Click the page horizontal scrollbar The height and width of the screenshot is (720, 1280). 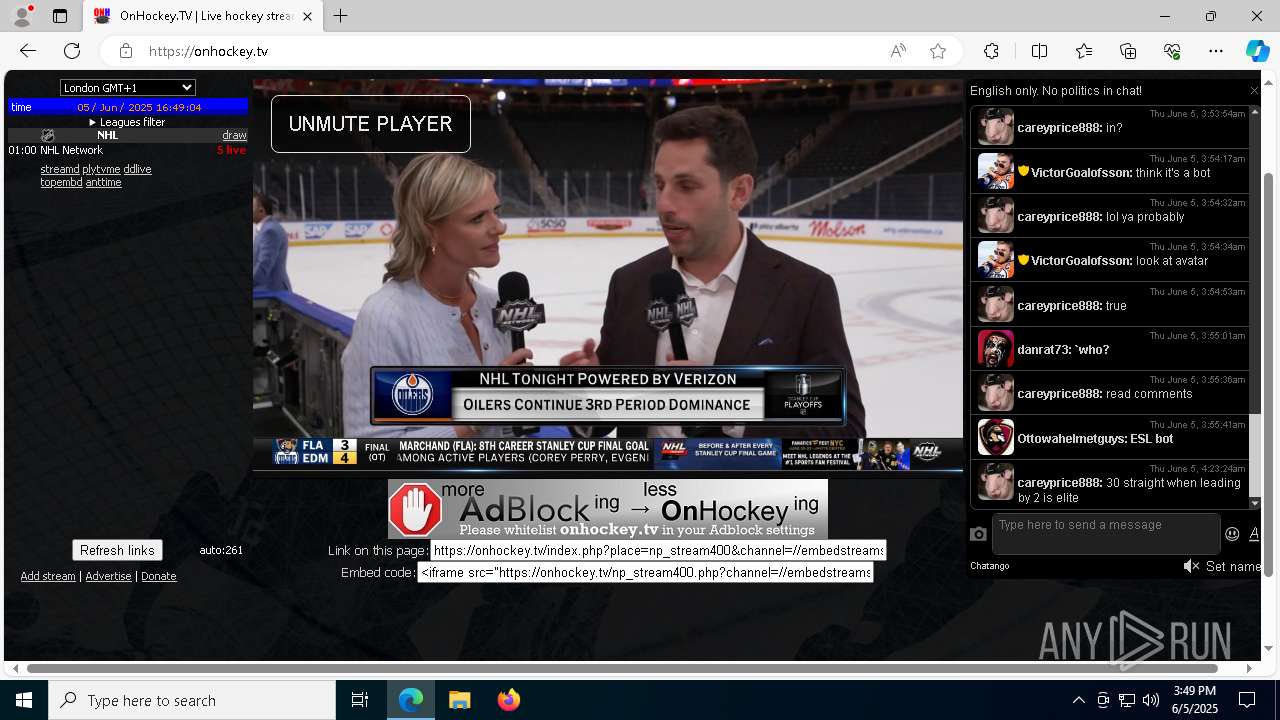[x=622, y=668]
